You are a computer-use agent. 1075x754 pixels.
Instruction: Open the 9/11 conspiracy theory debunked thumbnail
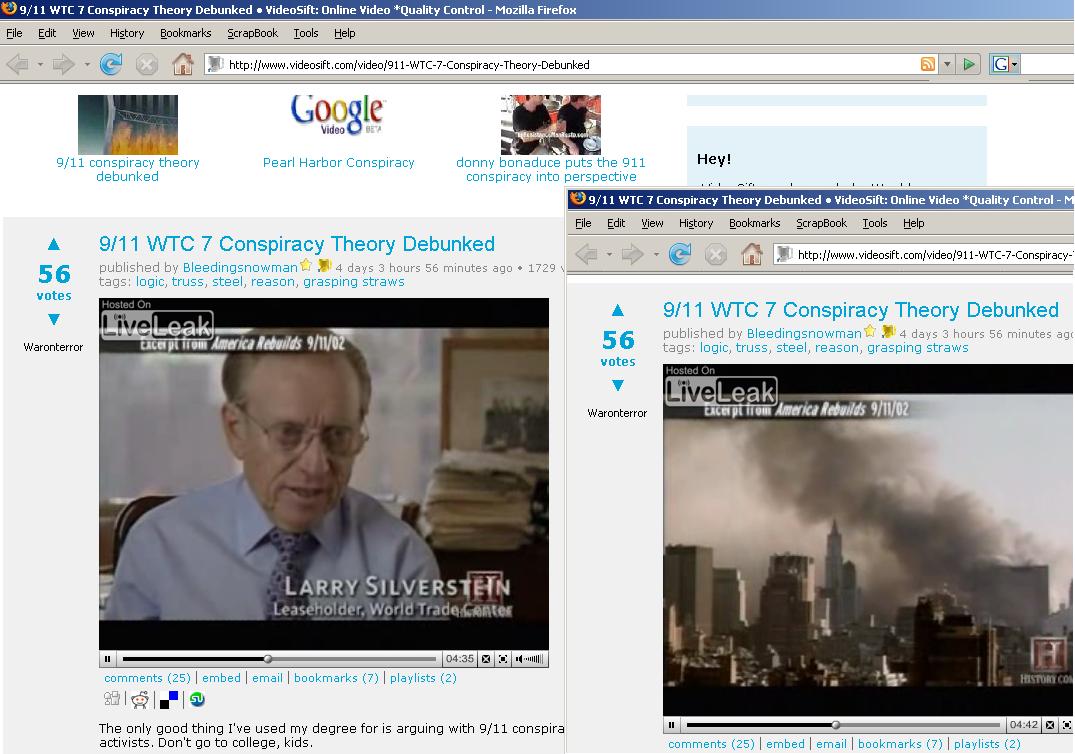[x=127, y=125]
